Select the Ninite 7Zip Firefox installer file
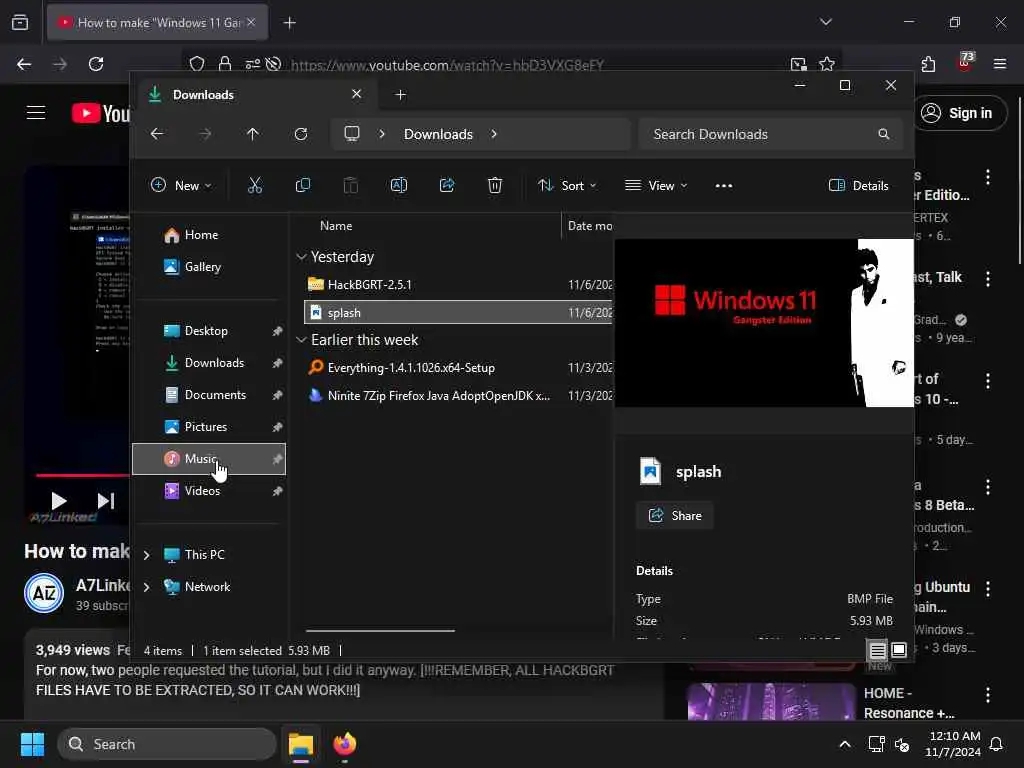Viewport: 1024px width, 768px height. coord(457,396)
